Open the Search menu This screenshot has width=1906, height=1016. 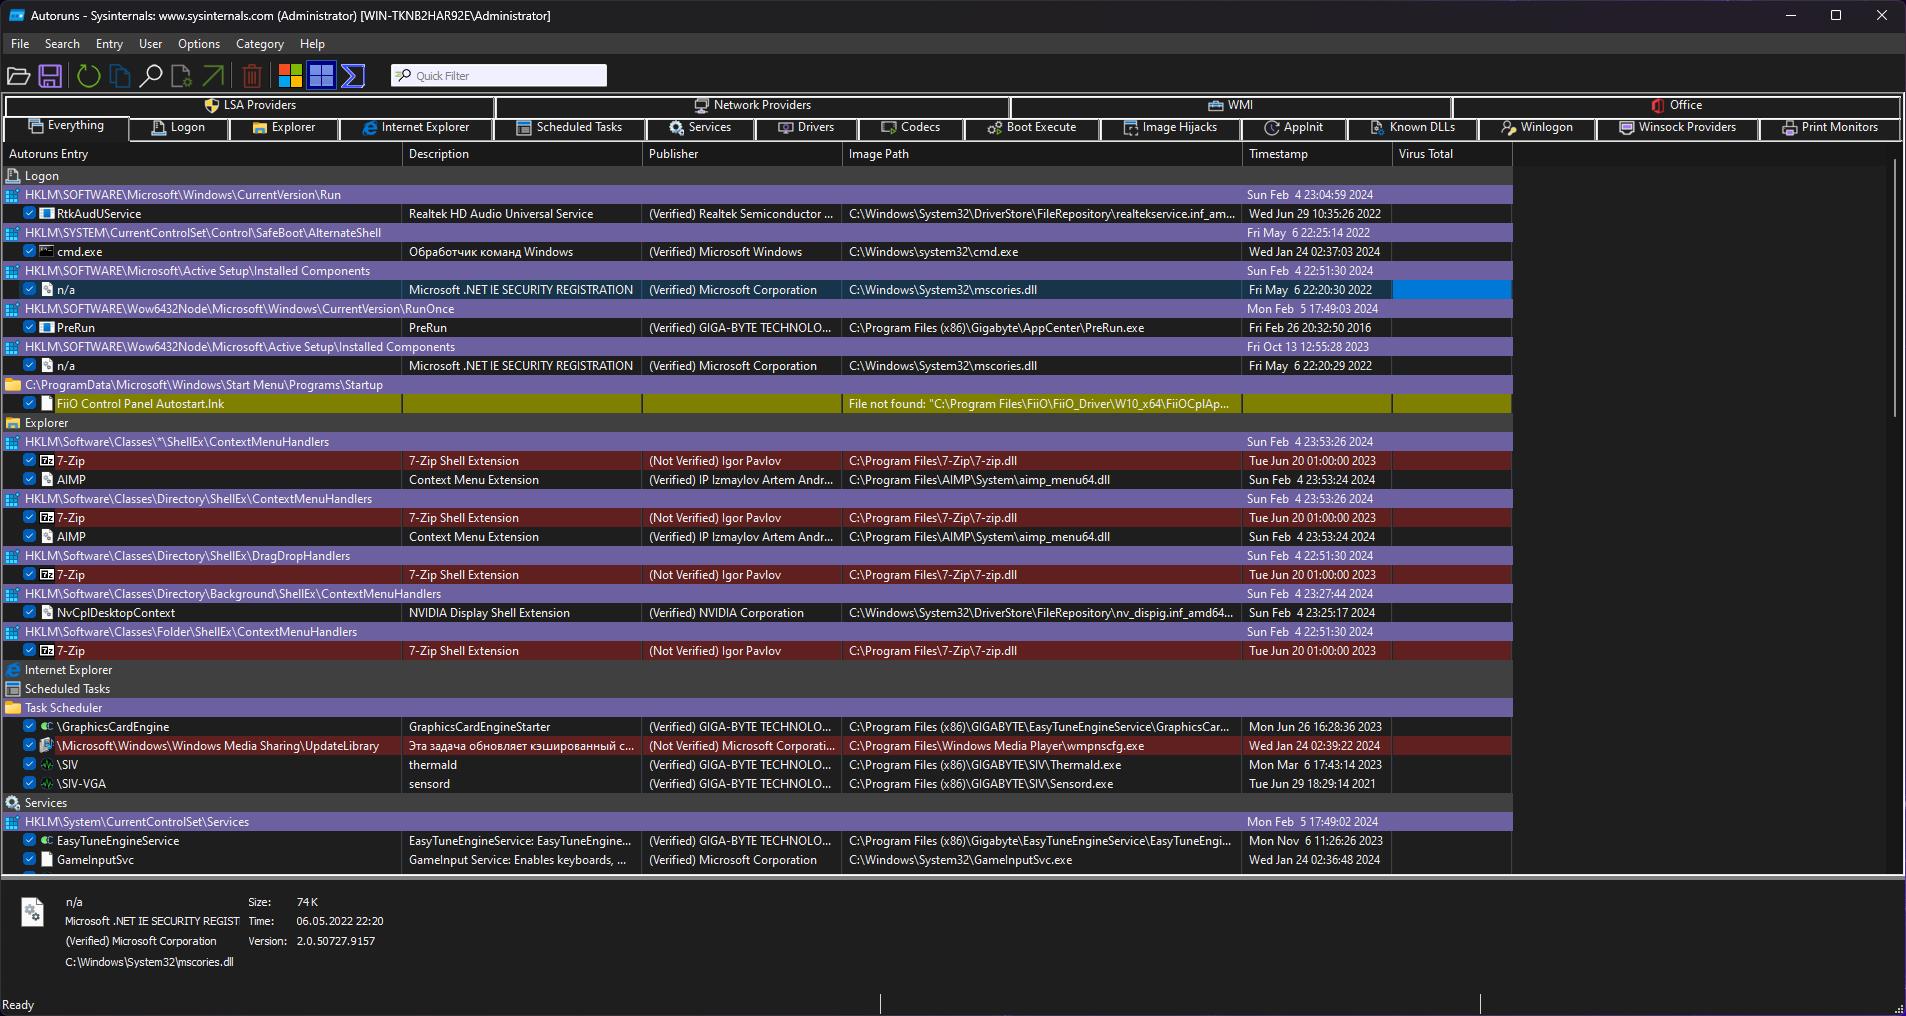[x=62, y=44]
